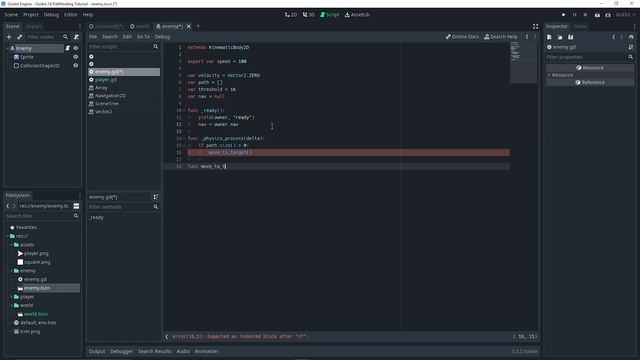Viewport: 640px width, 360px height.
Task: Open Inspector object history icon
Action: point(631,37)
